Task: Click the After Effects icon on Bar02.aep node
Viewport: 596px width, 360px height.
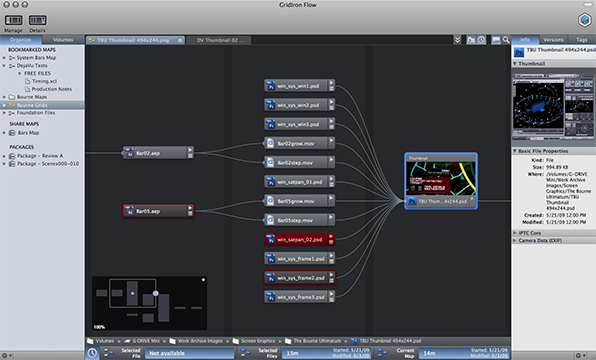Action: 129,153
